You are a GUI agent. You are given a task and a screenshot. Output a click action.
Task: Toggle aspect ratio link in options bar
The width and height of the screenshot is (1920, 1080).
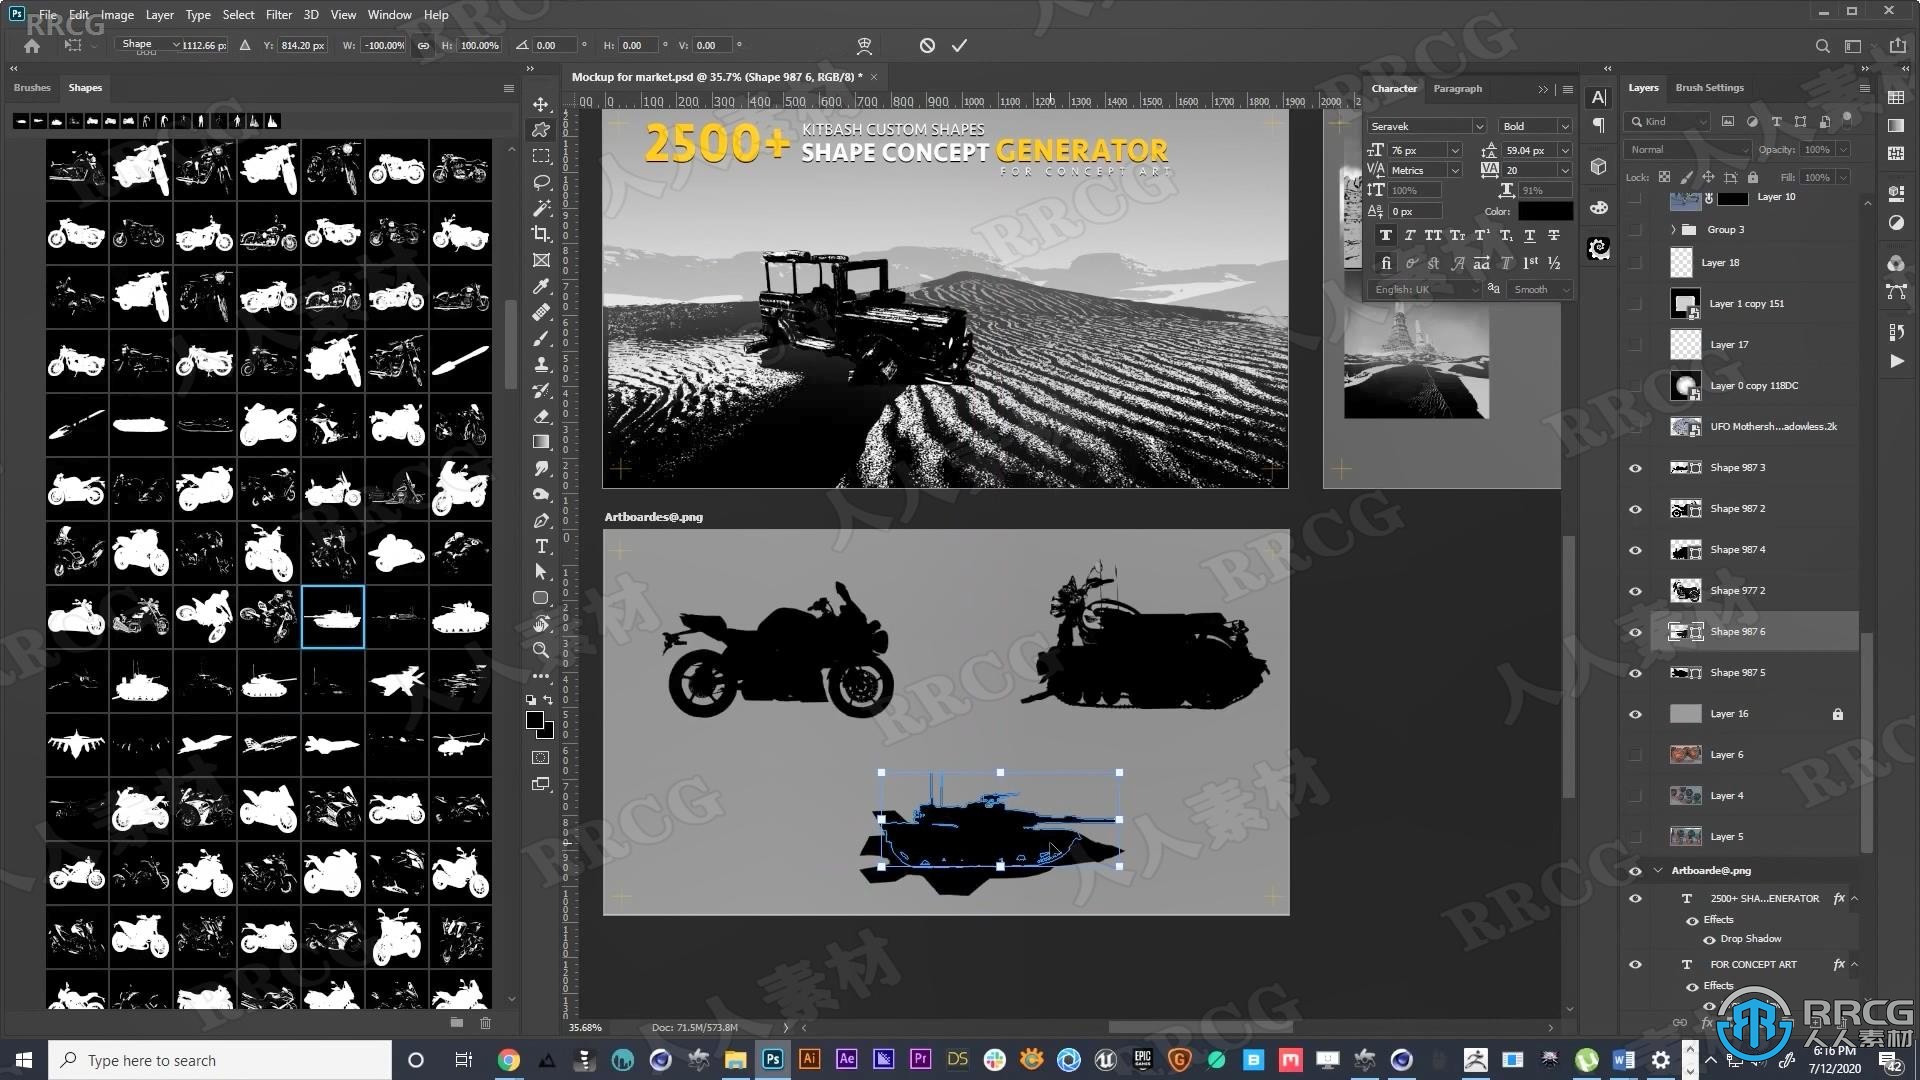coord(423,45)
